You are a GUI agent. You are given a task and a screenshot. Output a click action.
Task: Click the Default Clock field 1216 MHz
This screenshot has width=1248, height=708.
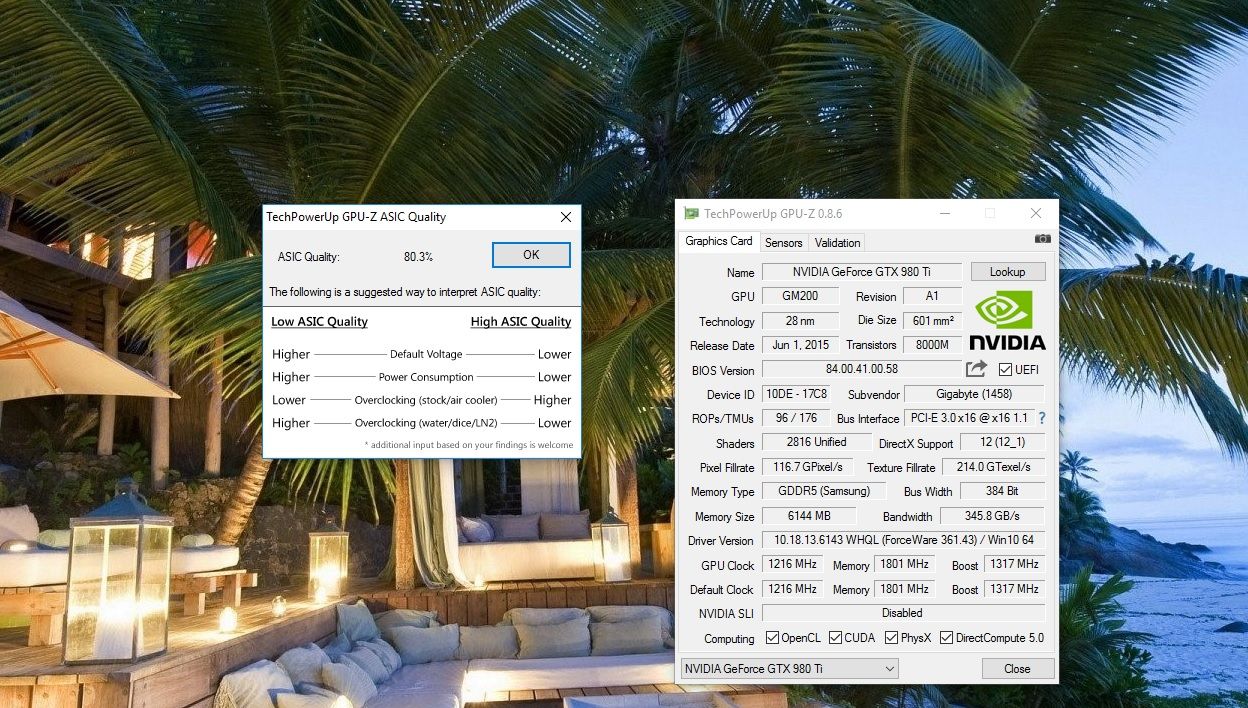click(792, 589)
